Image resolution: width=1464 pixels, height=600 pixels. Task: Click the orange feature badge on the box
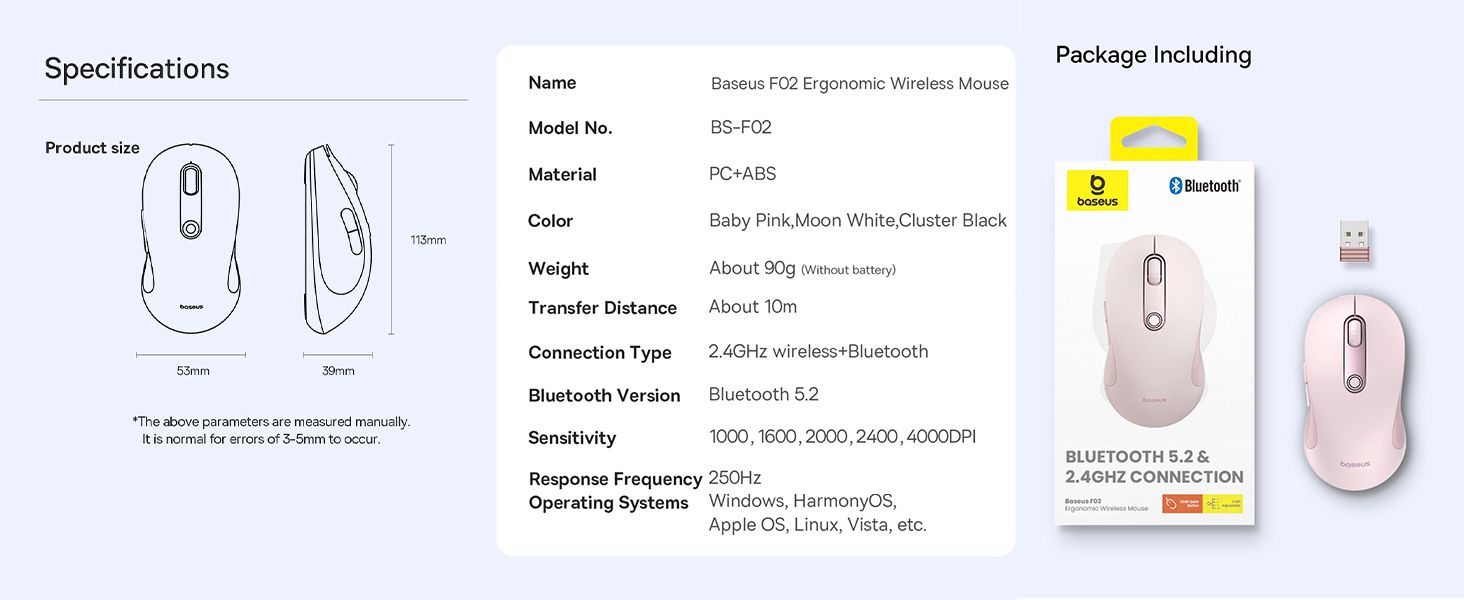click(x=1182, y=504)
